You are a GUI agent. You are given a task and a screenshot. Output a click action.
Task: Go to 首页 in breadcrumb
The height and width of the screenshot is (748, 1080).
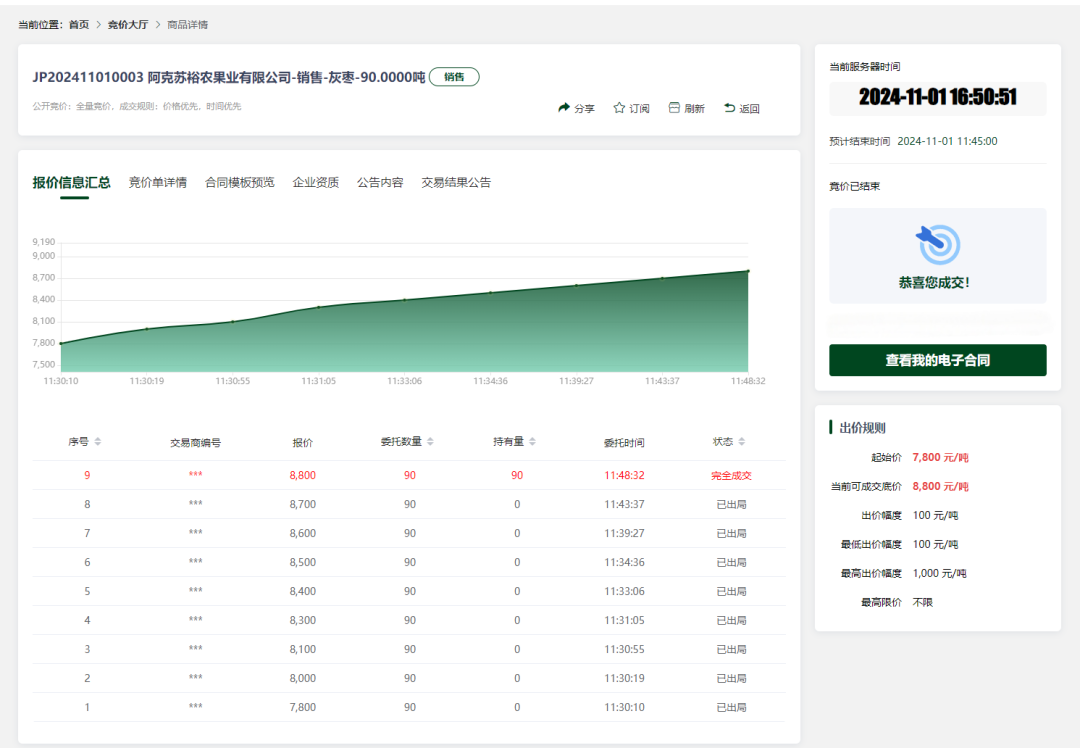click(x=78, y=24)
